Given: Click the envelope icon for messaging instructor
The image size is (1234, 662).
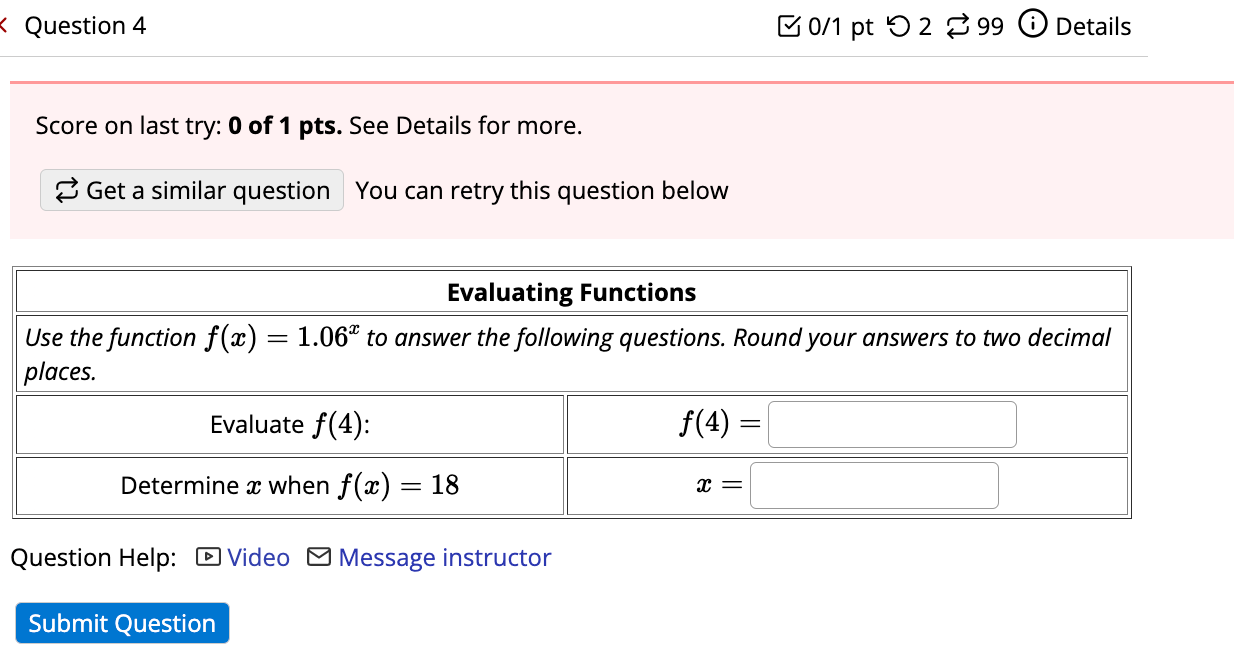Looking at the screenshot, I should click(x=318, y=557).
